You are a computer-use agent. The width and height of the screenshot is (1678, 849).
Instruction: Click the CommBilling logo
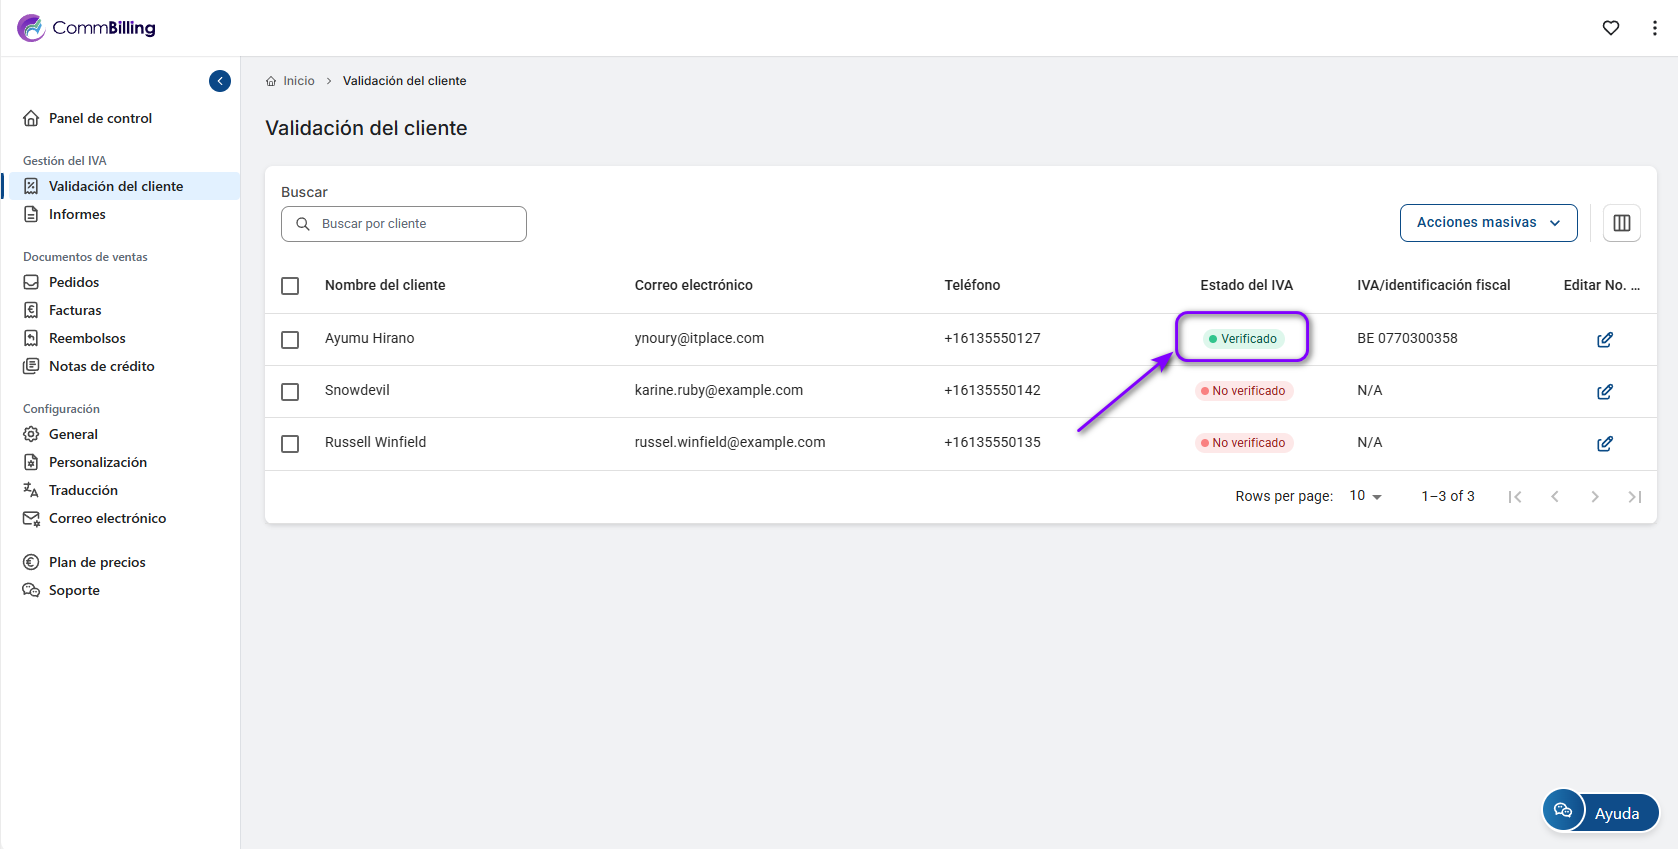pyautogui.click(x=87, y=28)
